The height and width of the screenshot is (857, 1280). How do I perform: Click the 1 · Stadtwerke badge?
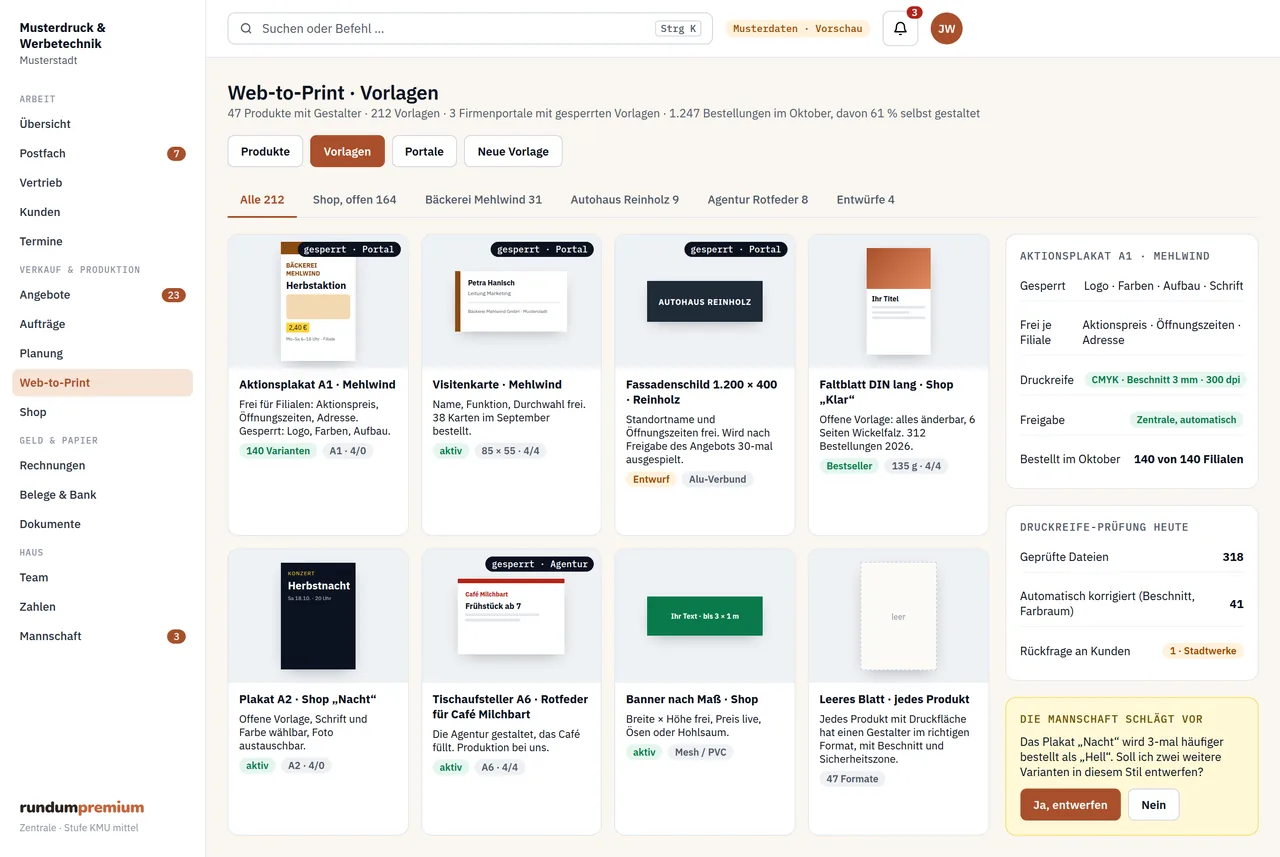(x=1203, y=651)
